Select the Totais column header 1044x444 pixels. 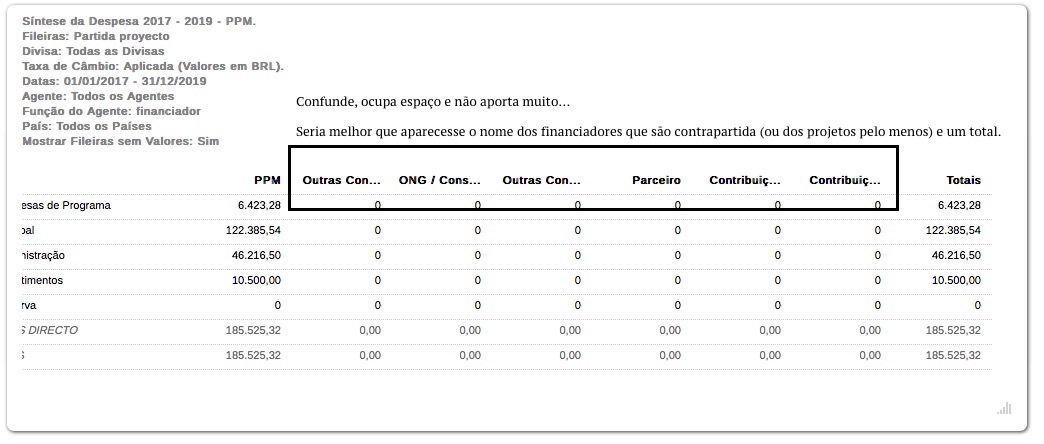pos(963,180)
